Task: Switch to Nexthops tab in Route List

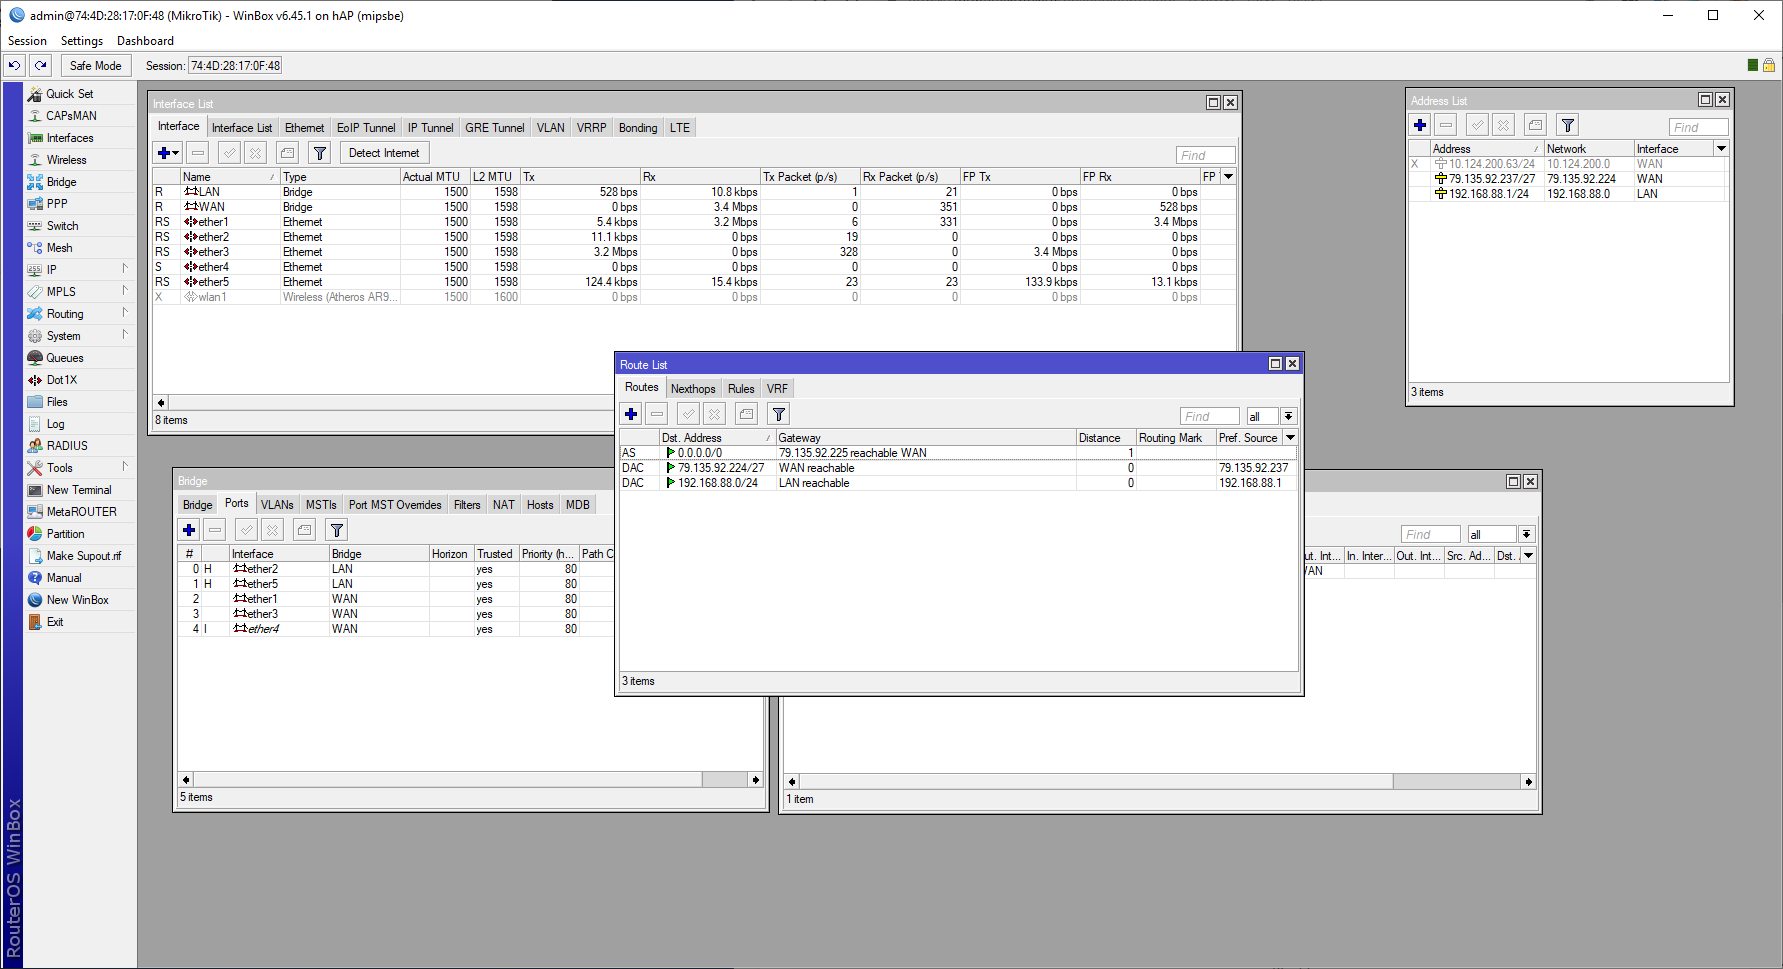Action: tap(693, 389)
